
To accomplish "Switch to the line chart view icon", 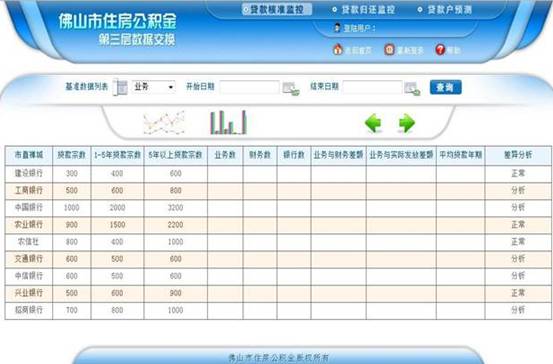I will 164,123.
